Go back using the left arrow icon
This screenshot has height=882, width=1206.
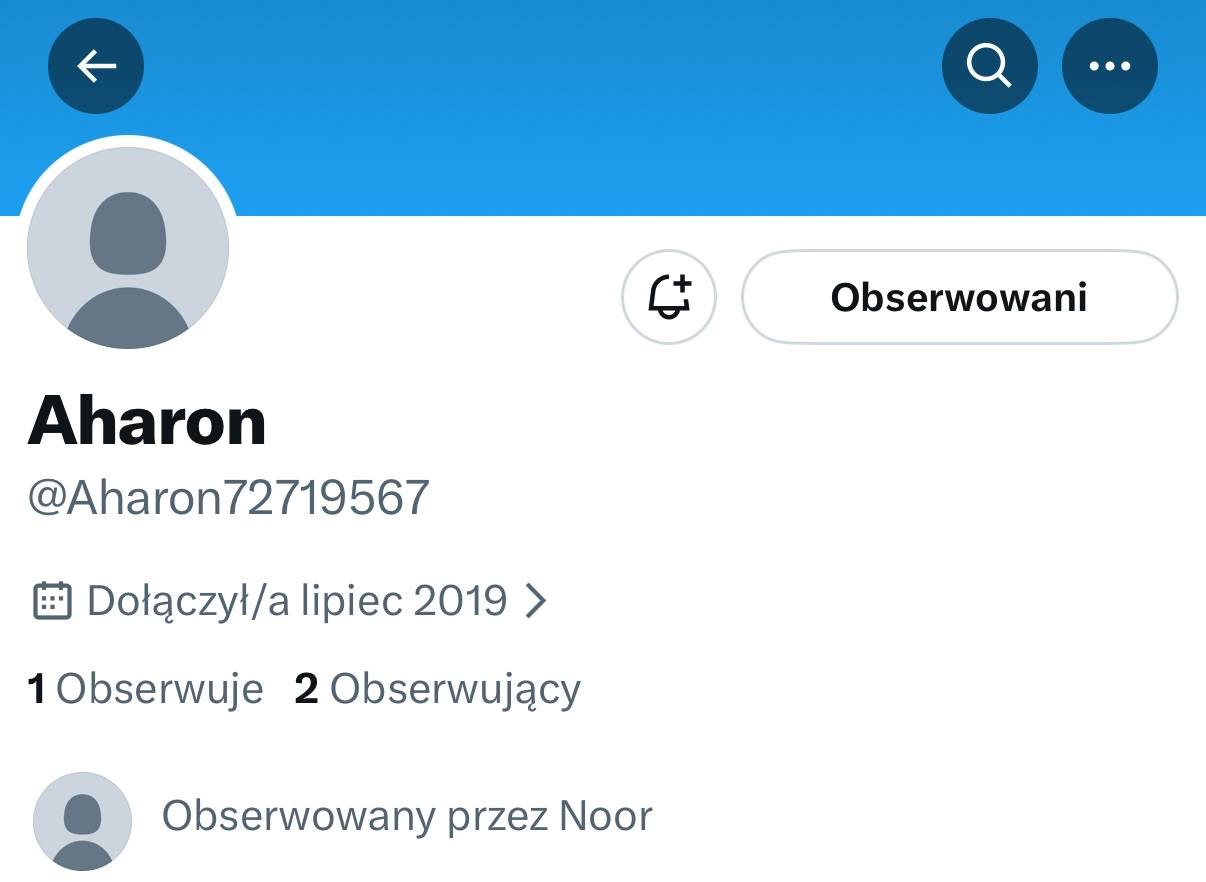click(x=96, y=66)
